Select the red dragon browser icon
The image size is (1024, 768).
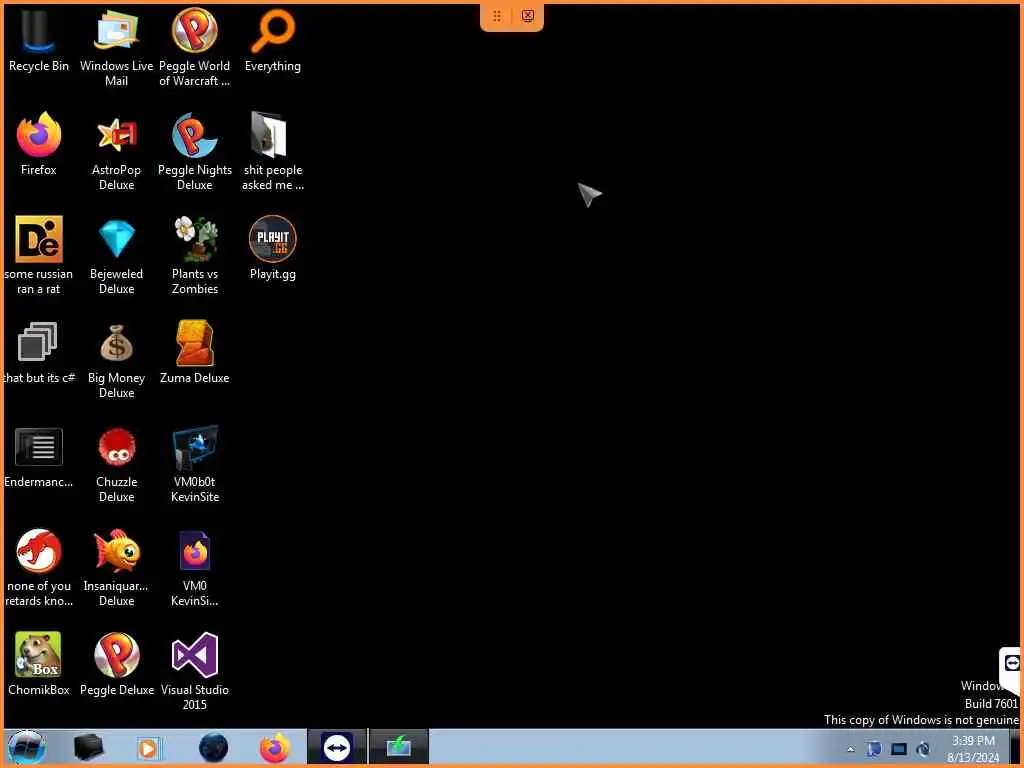click(x=39, y=568)
